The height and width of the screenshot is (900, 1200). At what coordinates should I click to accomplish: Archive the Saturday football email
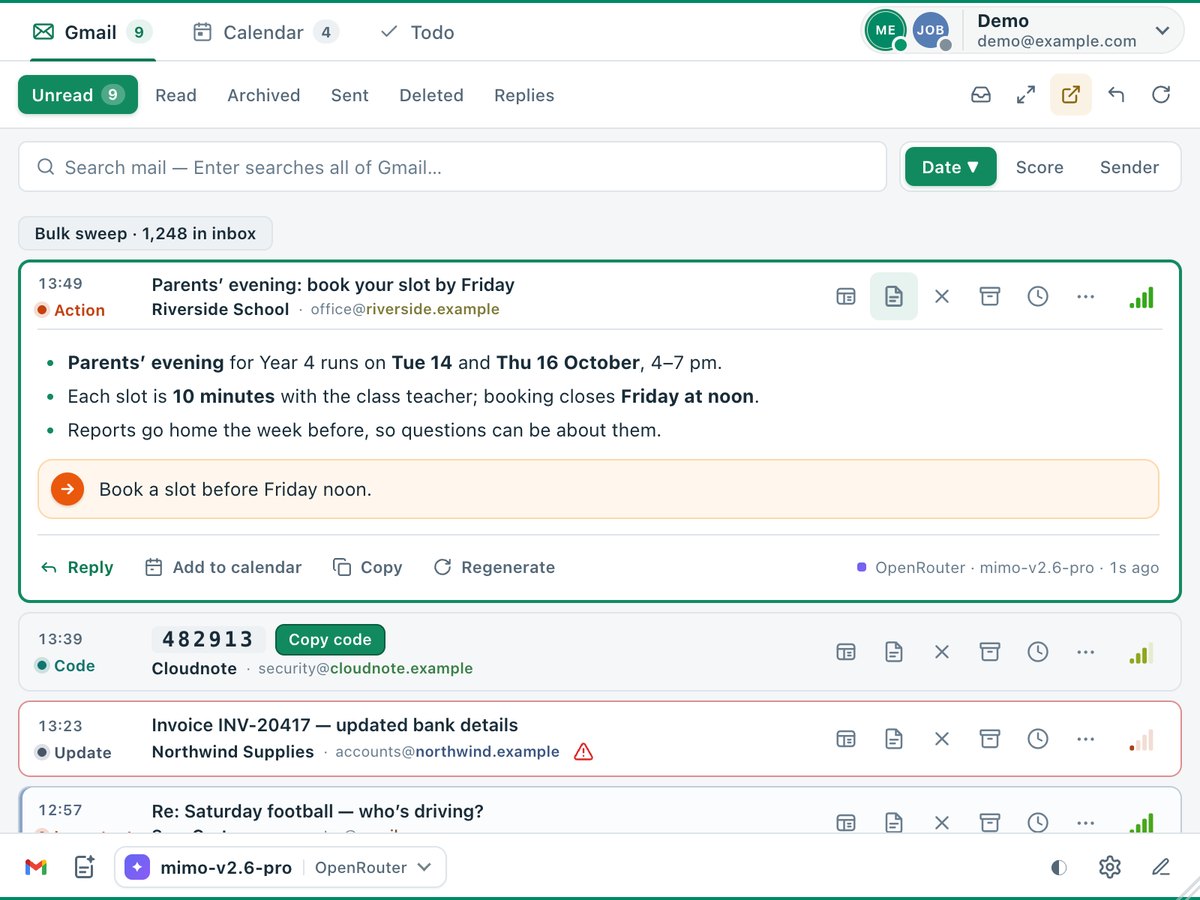coord(990,823)
